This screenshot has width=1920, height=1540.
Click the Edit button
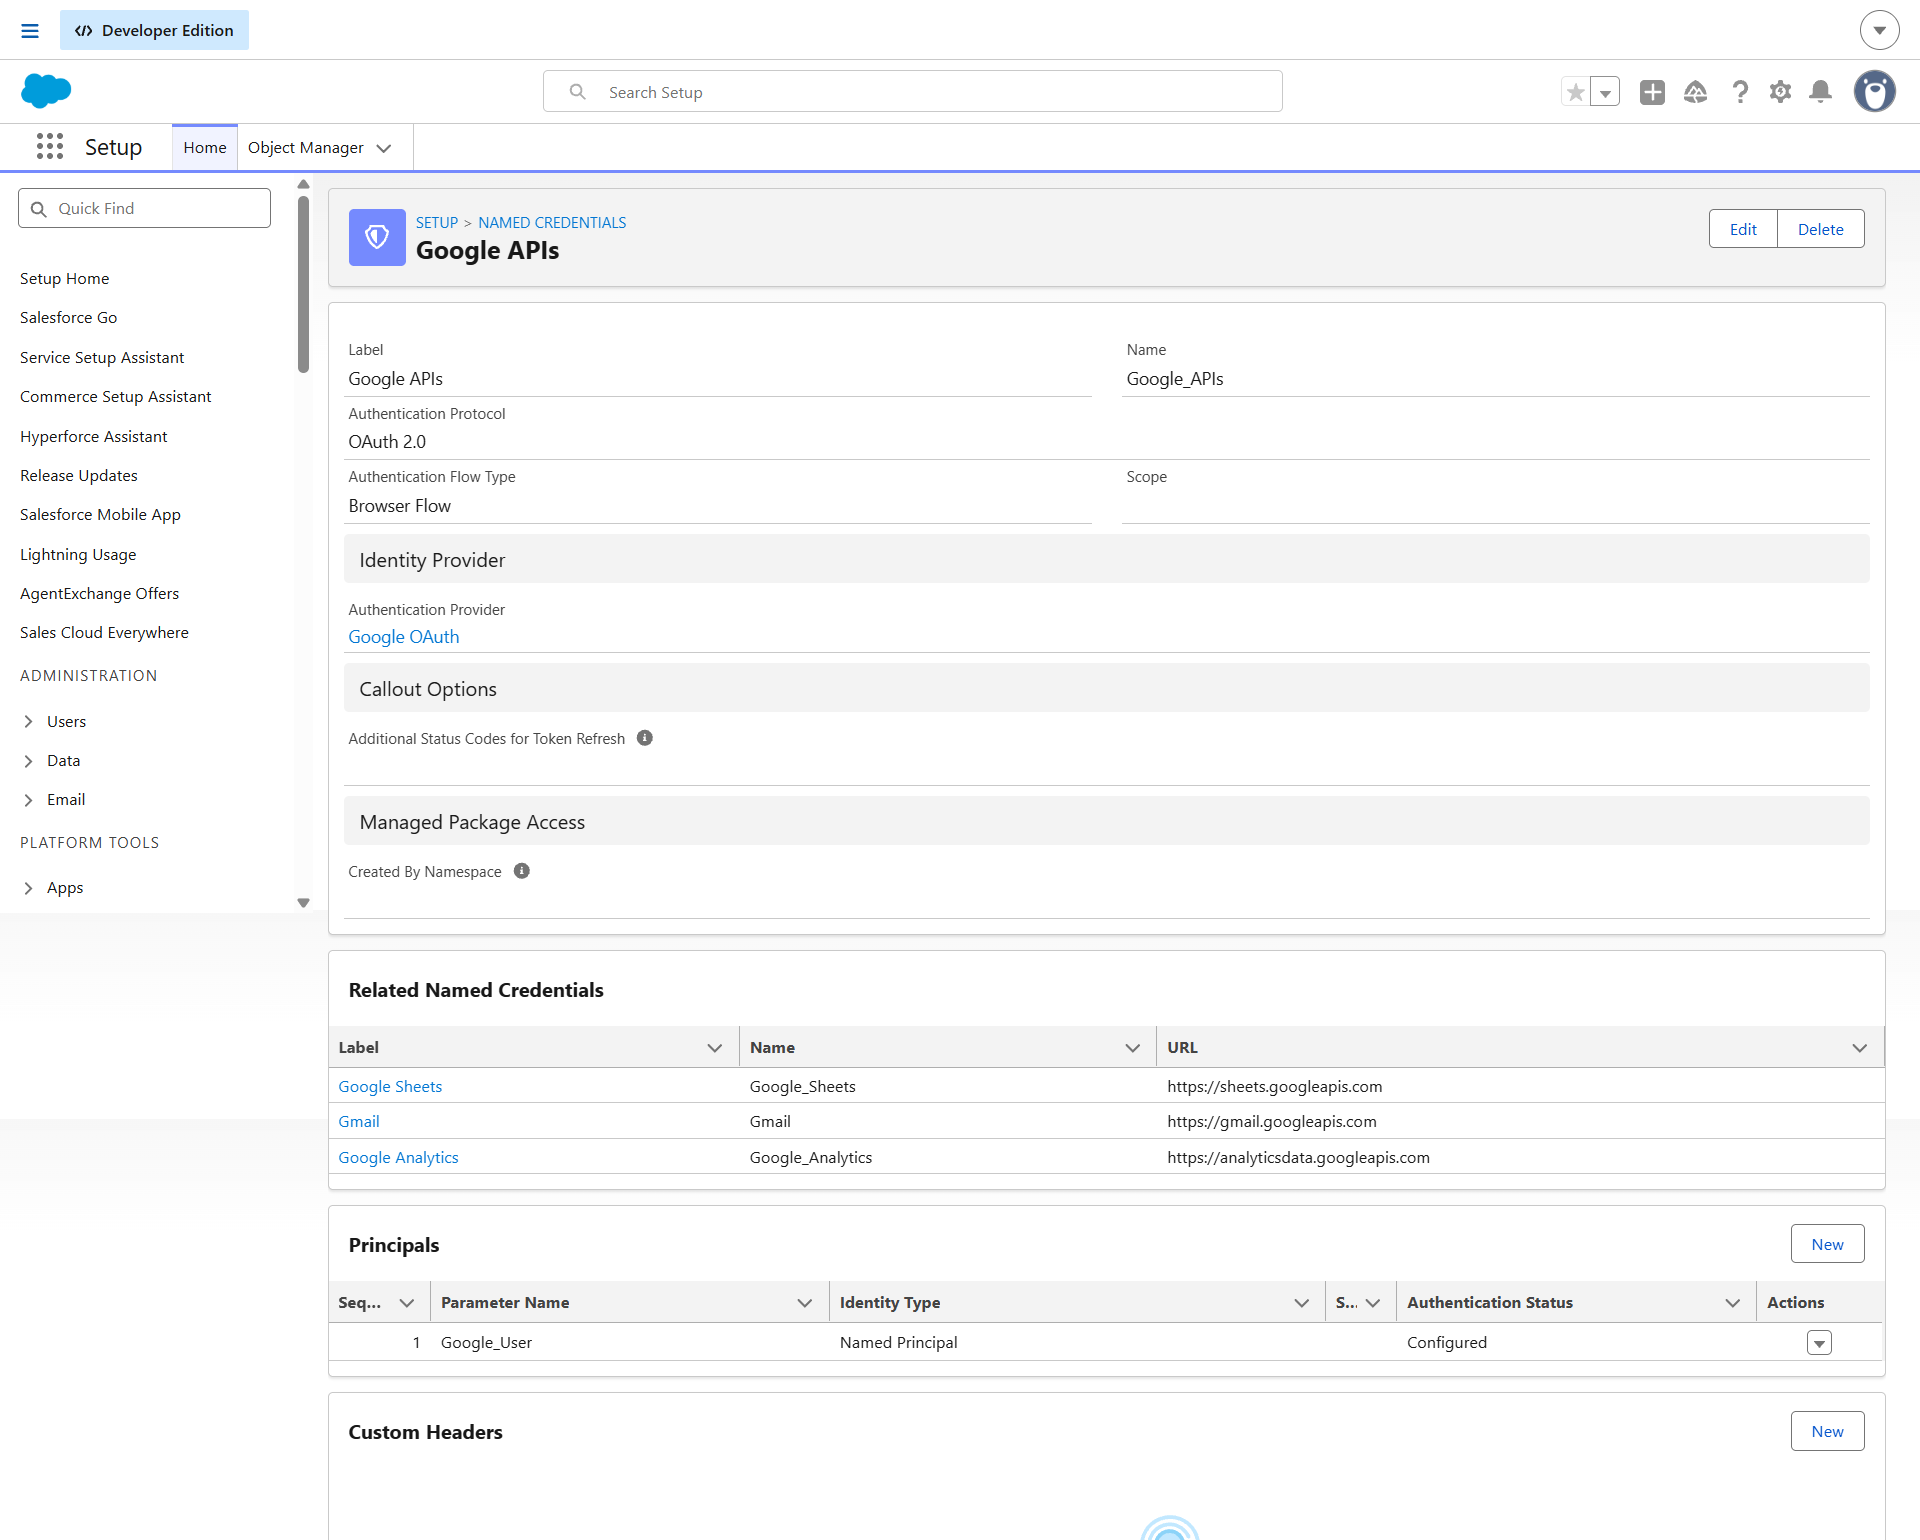(x=1743, y=229)
